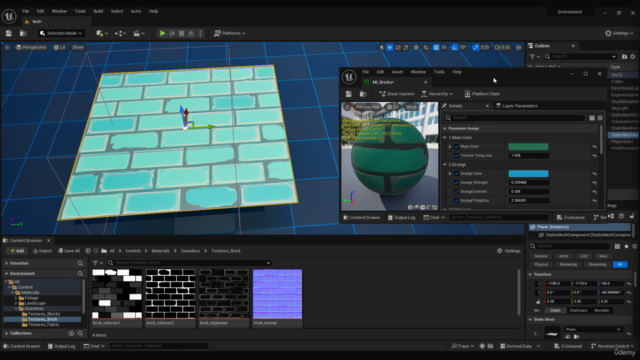The height and width of the screenshot is (360, 640).
Task: Click the Main Color green swatch
Action: 528,147
